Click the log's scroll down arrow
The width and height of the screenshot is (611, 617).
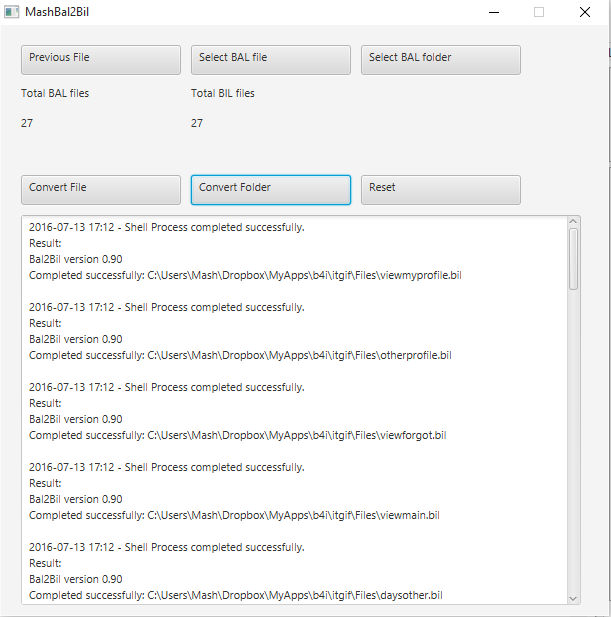573,598
